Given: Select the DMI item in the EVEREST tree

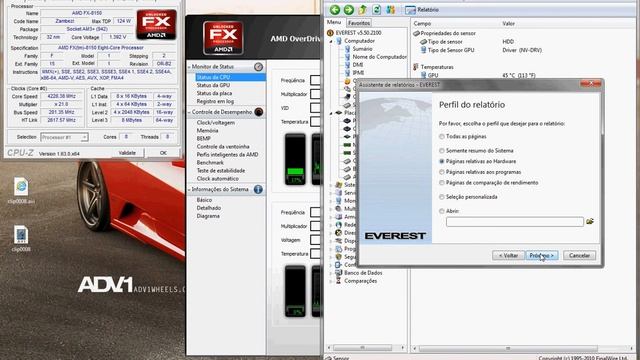Looking at the screenshot, I should pyautogui.click(x=358, y=64).
